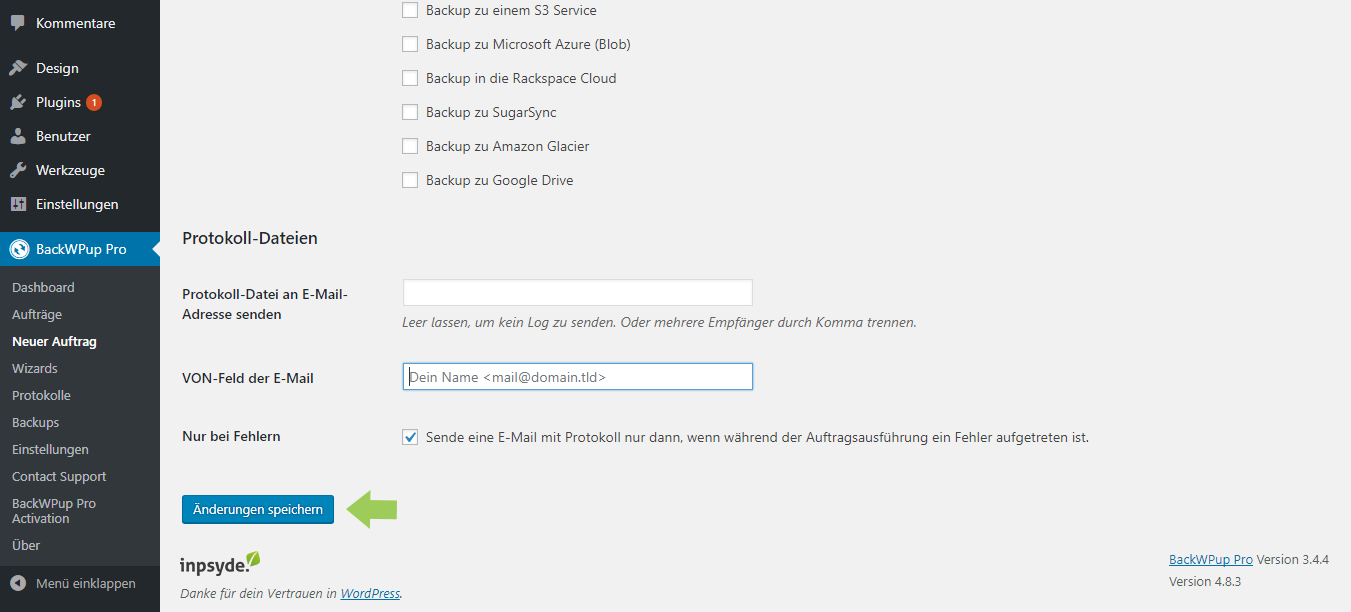Enable Backup zu Google Drive
Screen dimensions: 1351x612
410,180
